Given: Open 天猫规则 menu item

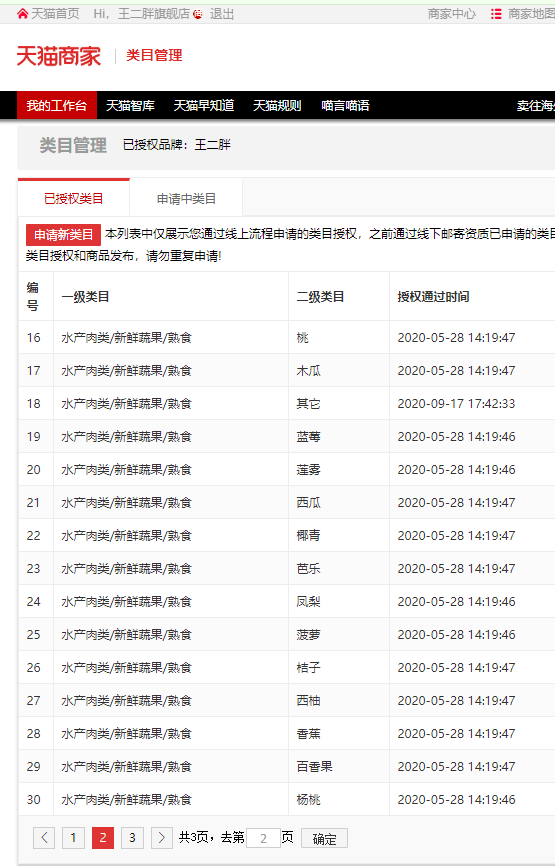Looking at the screenshot, I should (277, 105).
